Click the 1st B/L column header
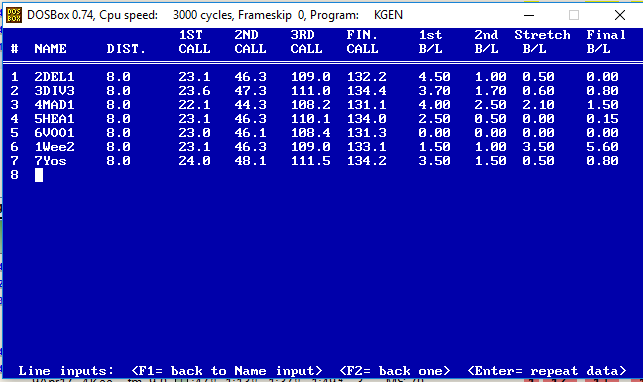This screenshot has height=382, width=643. point(431,42)
